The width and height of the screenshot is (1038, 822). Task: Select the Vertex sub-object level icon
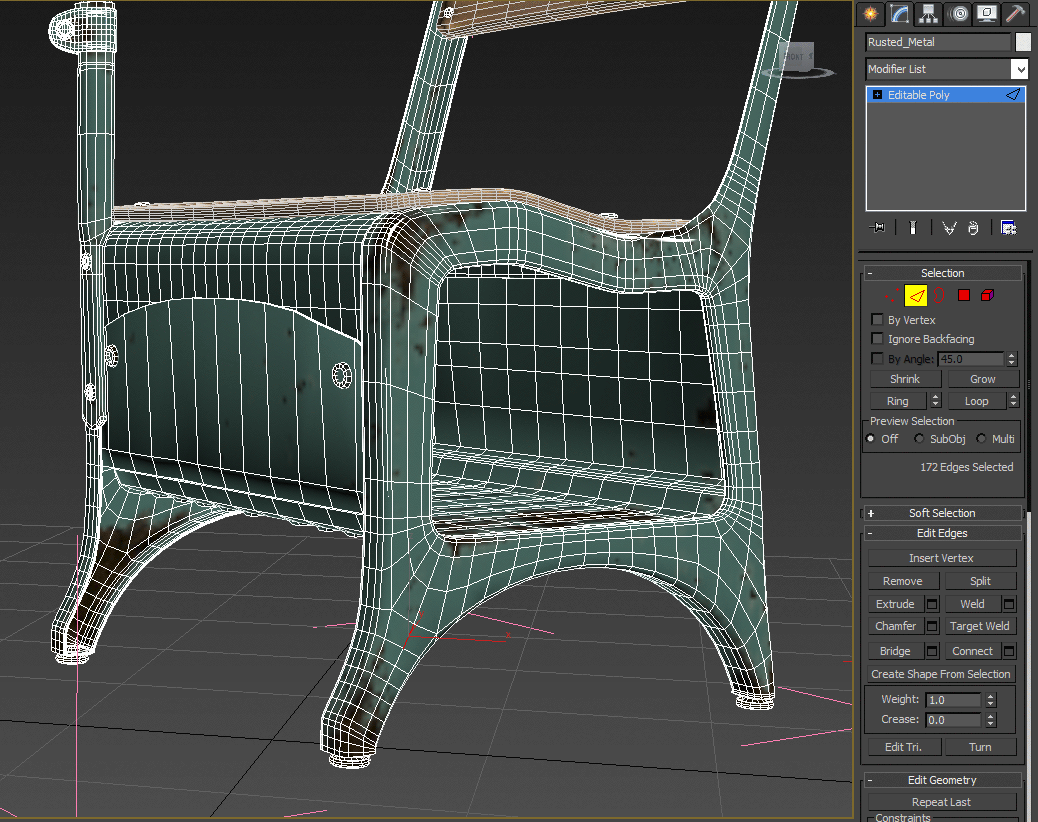pyautogui.click(x=892, y=295)
